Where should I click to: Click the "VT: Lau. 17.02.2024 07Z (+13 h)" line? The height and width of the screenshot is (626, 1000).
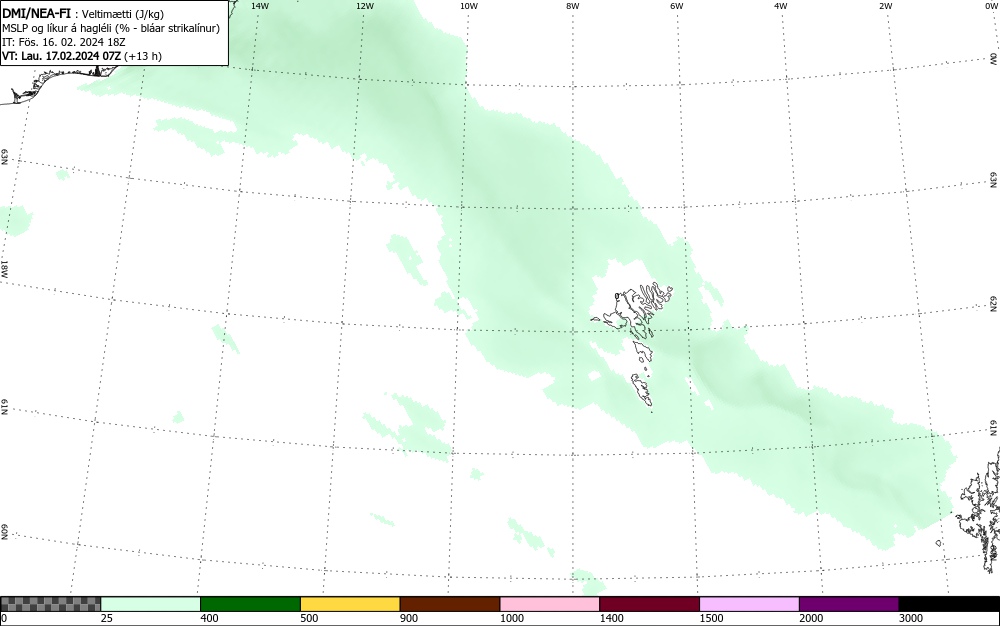click(x=82, y=56)
